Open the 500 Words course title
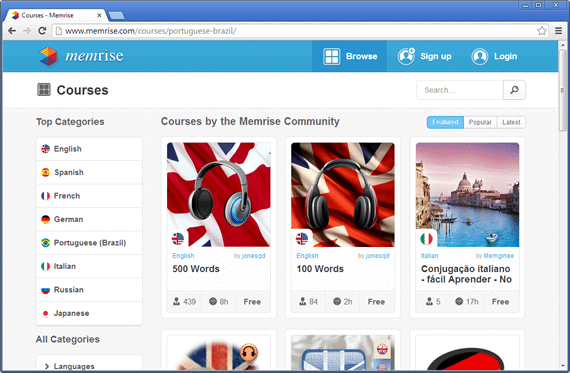 196,269
